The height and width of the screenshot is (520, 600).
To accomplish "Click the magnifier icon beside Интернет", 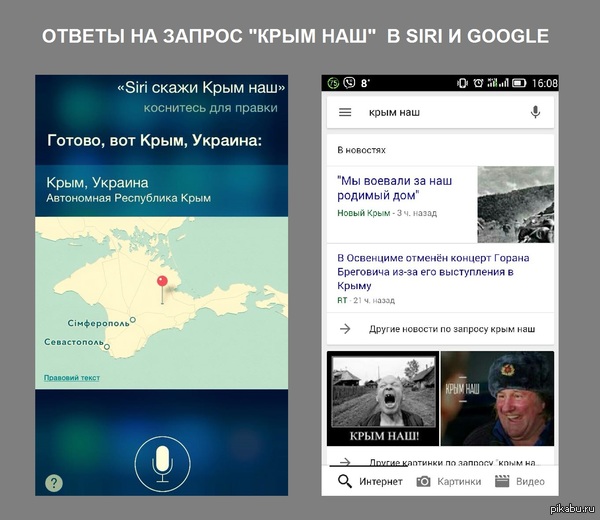I will click(x=345, y=481).
